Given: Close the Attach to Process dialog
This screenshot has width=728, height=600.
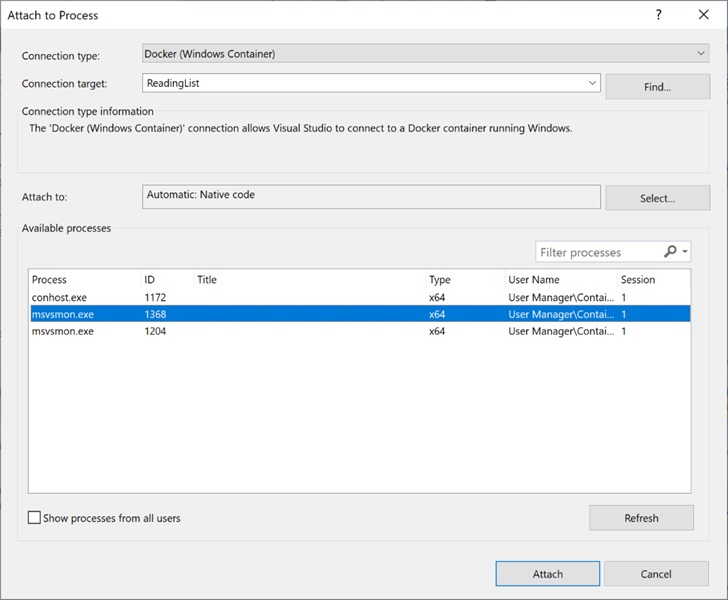Looking at the screenshot, I should point(704,15).
